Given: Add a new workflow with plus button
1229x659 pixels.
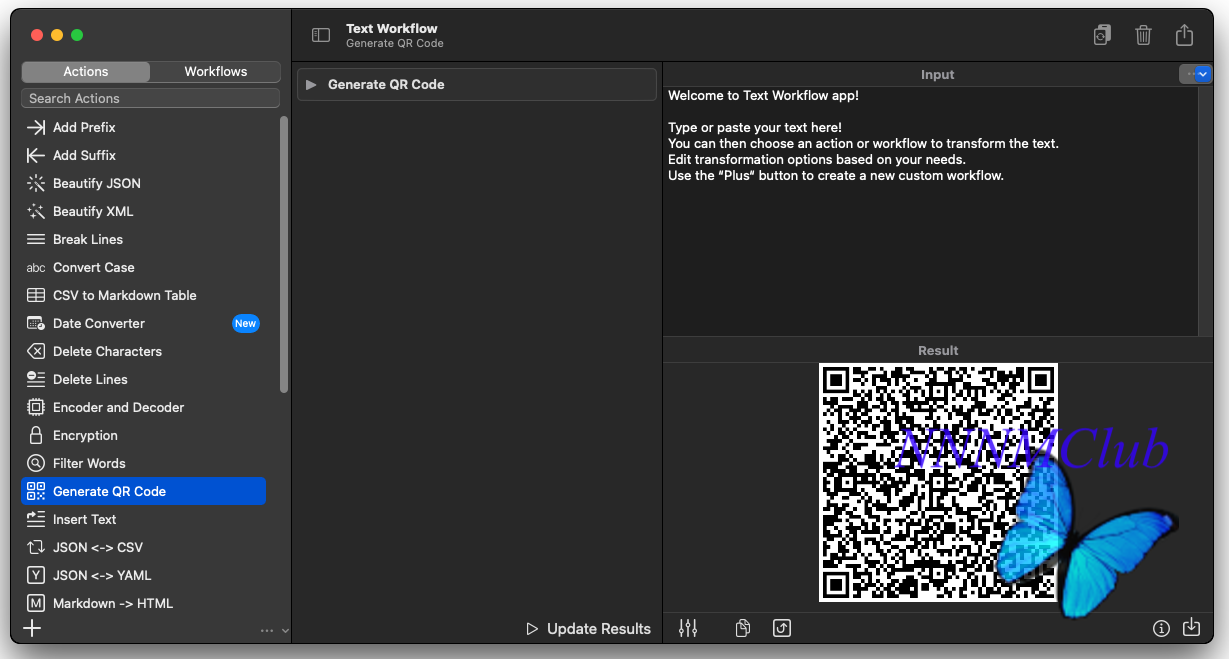Looking at the screenshot, I should coord(33,628).
